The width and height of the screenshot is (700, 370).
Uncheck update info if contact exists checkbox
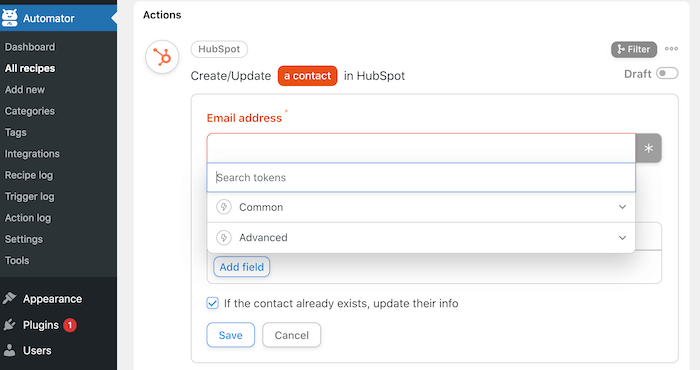(212, 303)
